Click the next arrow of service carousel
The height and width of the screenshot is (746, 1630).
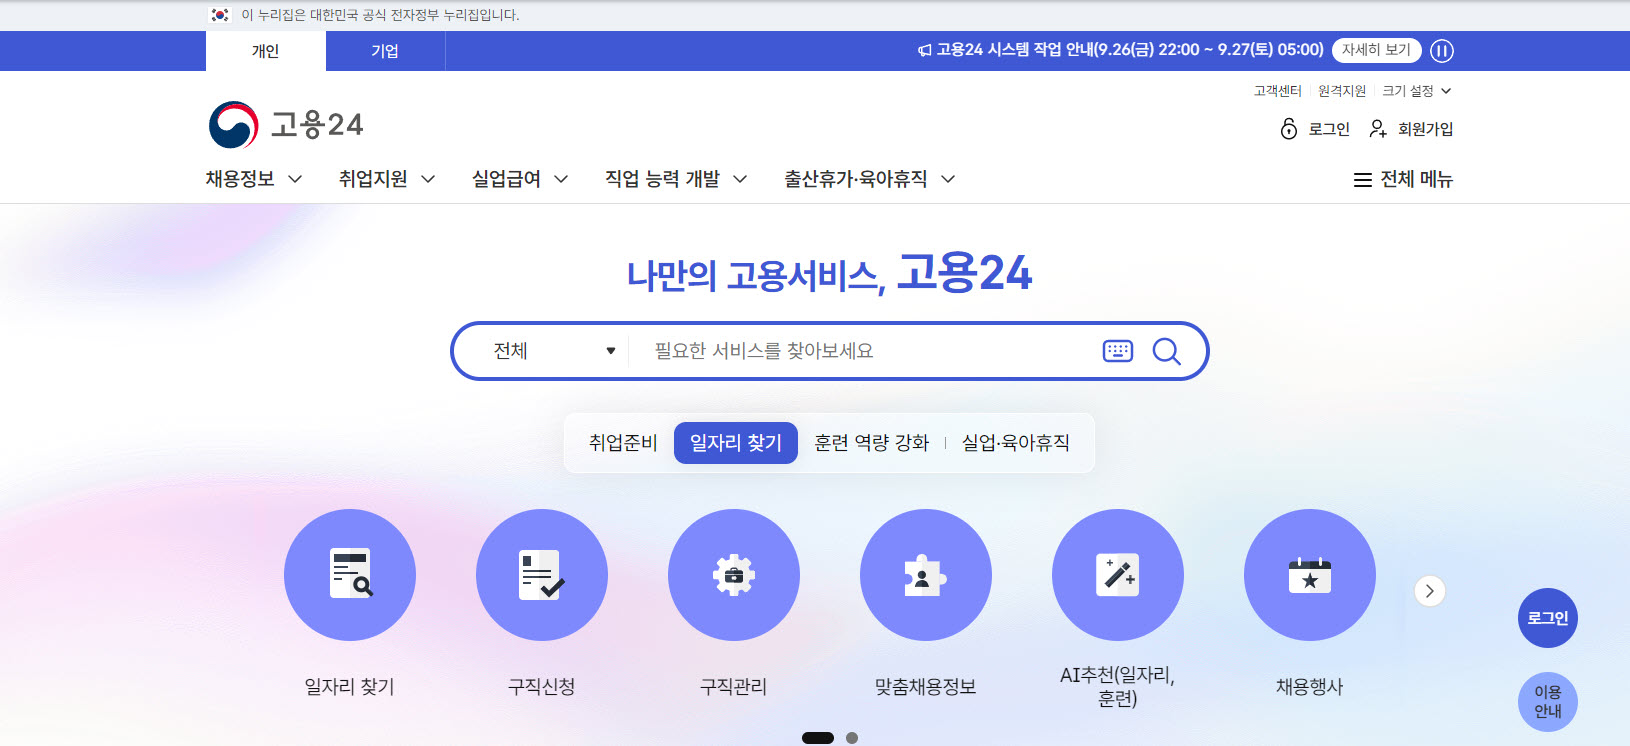[x=1430, y=591]
